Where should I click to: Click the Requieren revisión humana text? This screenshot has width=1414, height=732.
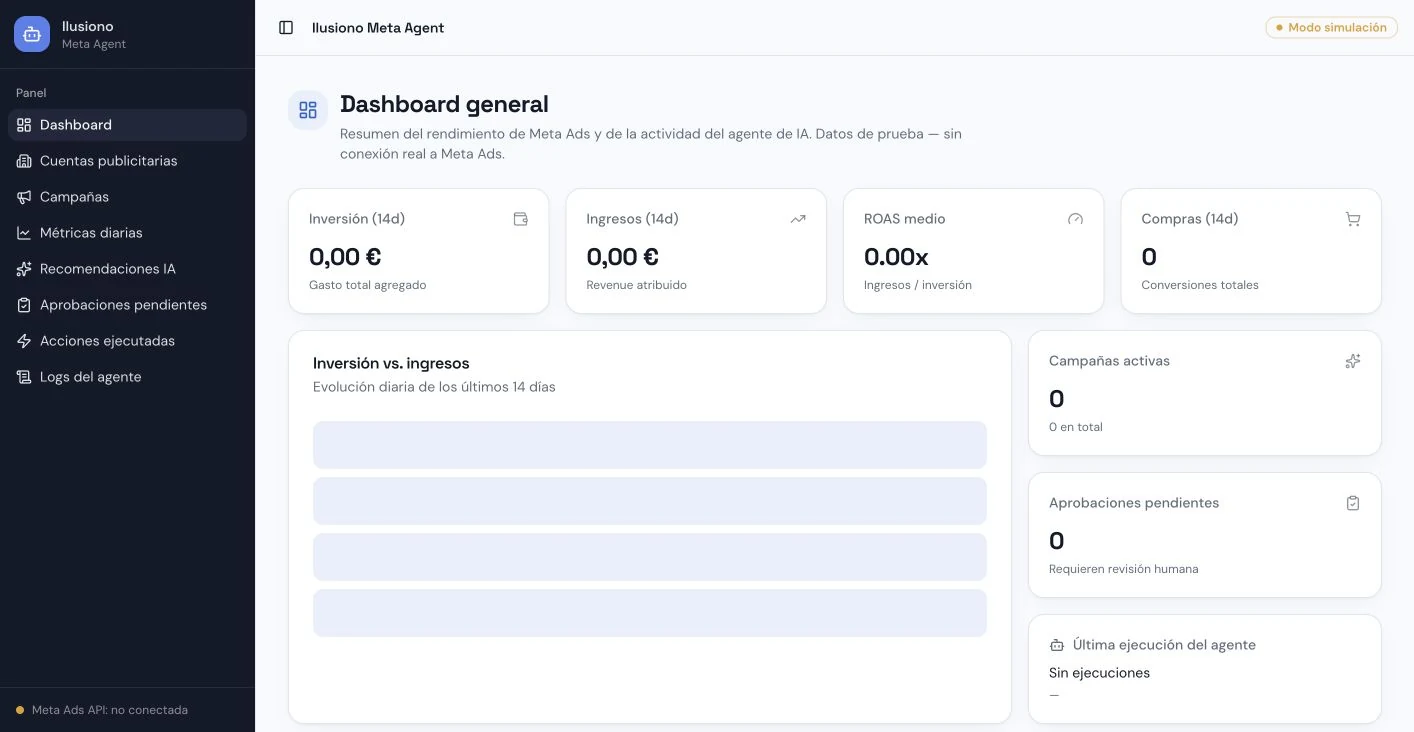click(x=1123, y=569)
